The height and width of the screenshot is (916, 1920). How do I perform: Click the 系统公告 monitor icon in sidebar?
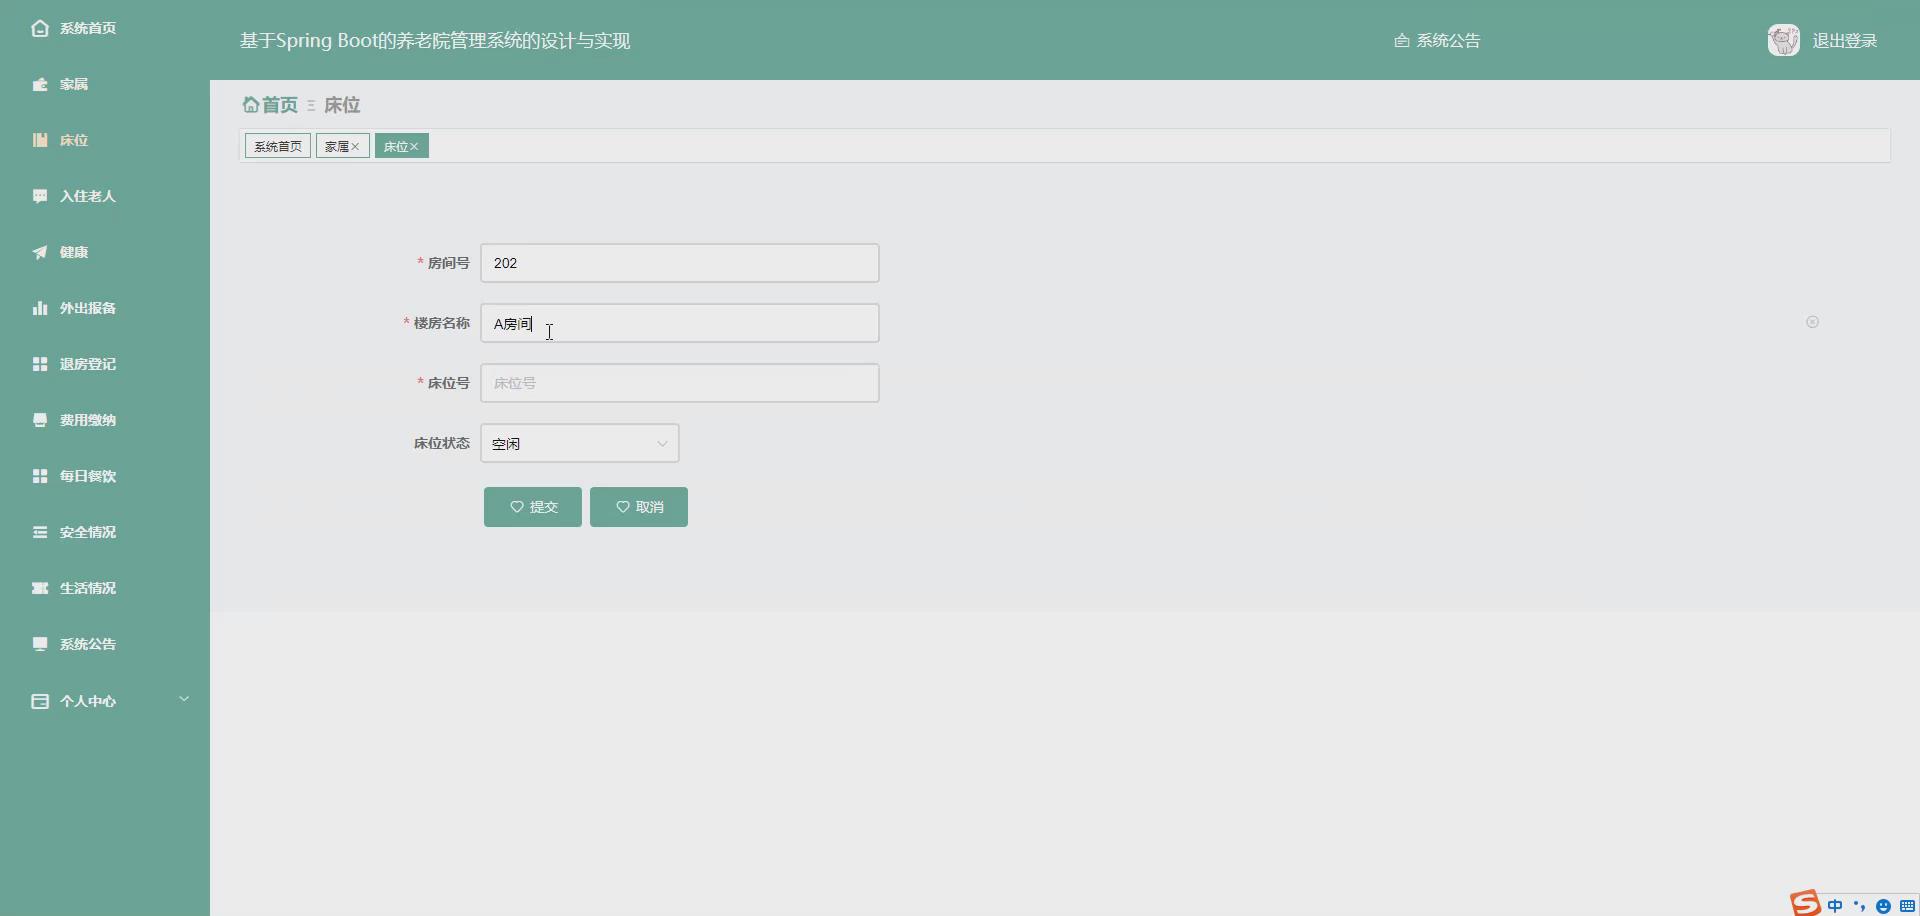pos(40,644)
